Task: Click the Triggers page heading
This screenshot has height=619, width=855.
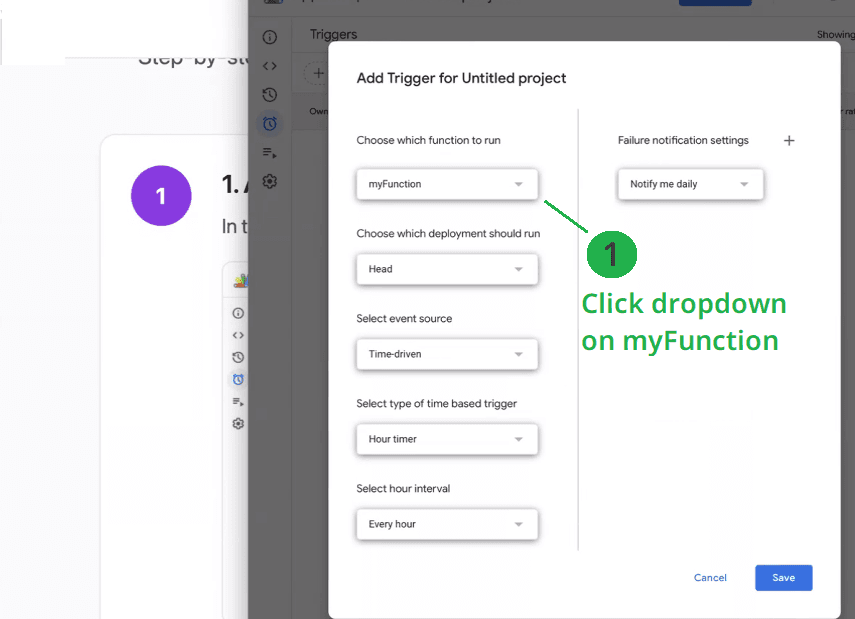Action: (333, 34)
